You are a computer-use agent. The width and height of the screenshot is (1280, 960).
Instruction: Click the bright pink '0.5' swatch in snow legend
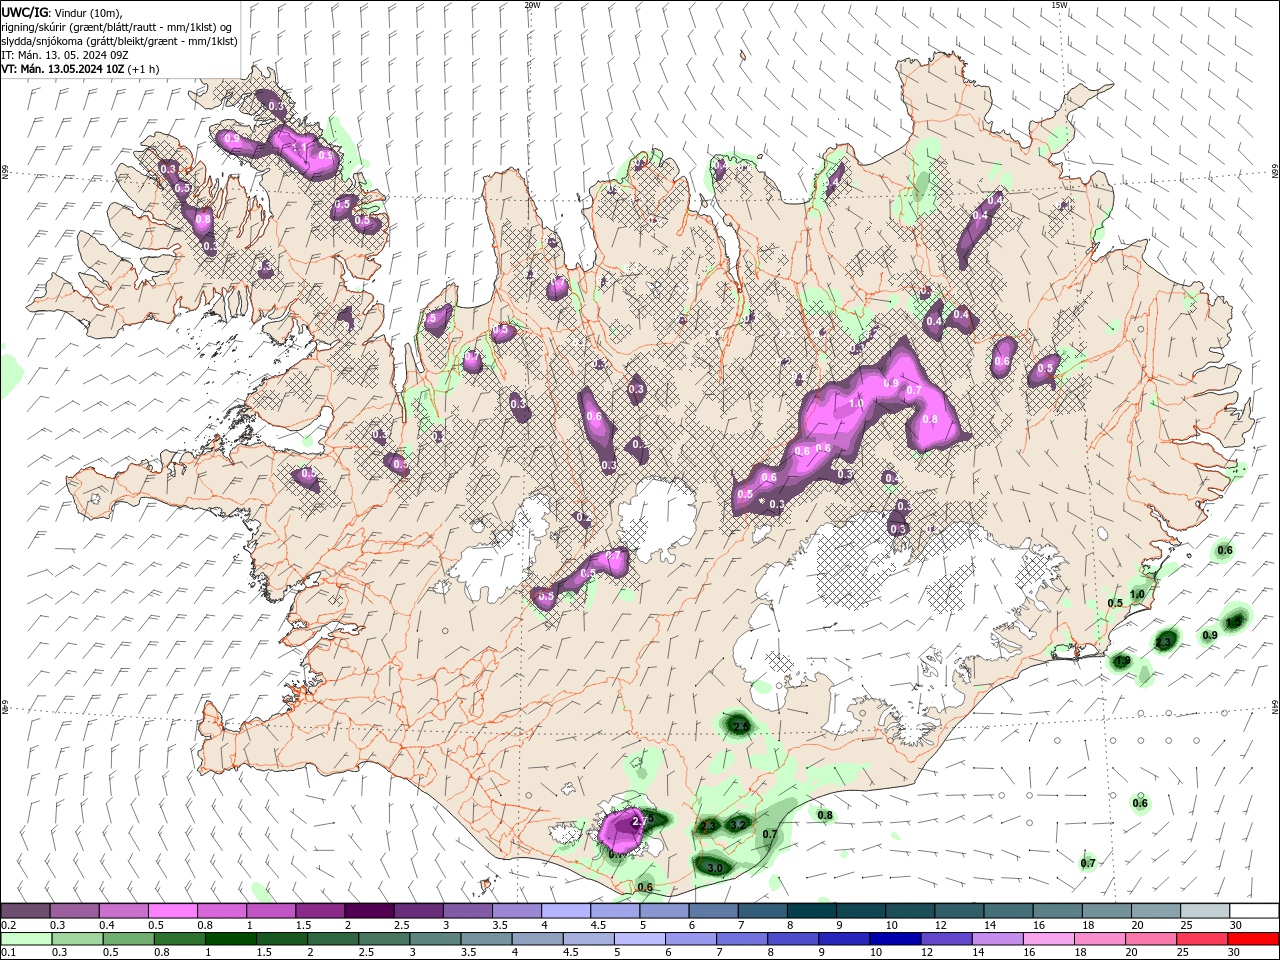[172, 911]
